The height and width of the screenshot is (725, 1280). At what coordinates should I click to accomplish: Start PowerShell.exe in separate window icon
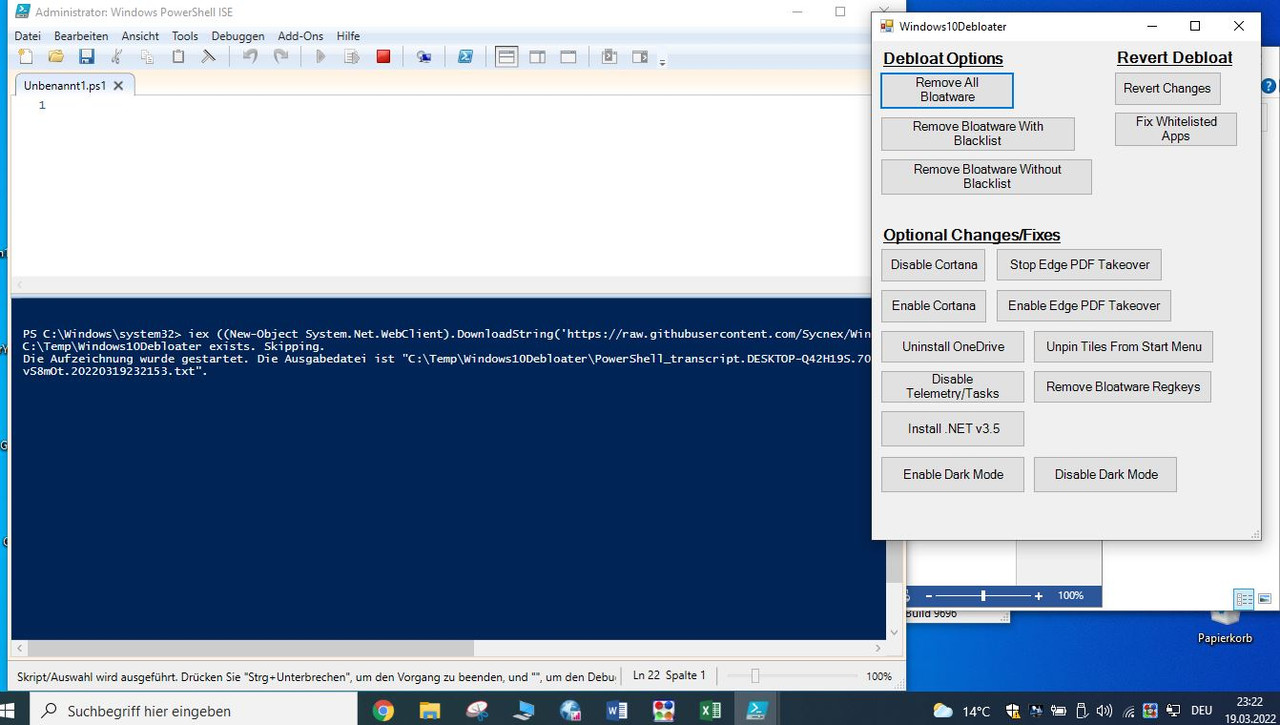pyautogui.click(x=465, y=57)
